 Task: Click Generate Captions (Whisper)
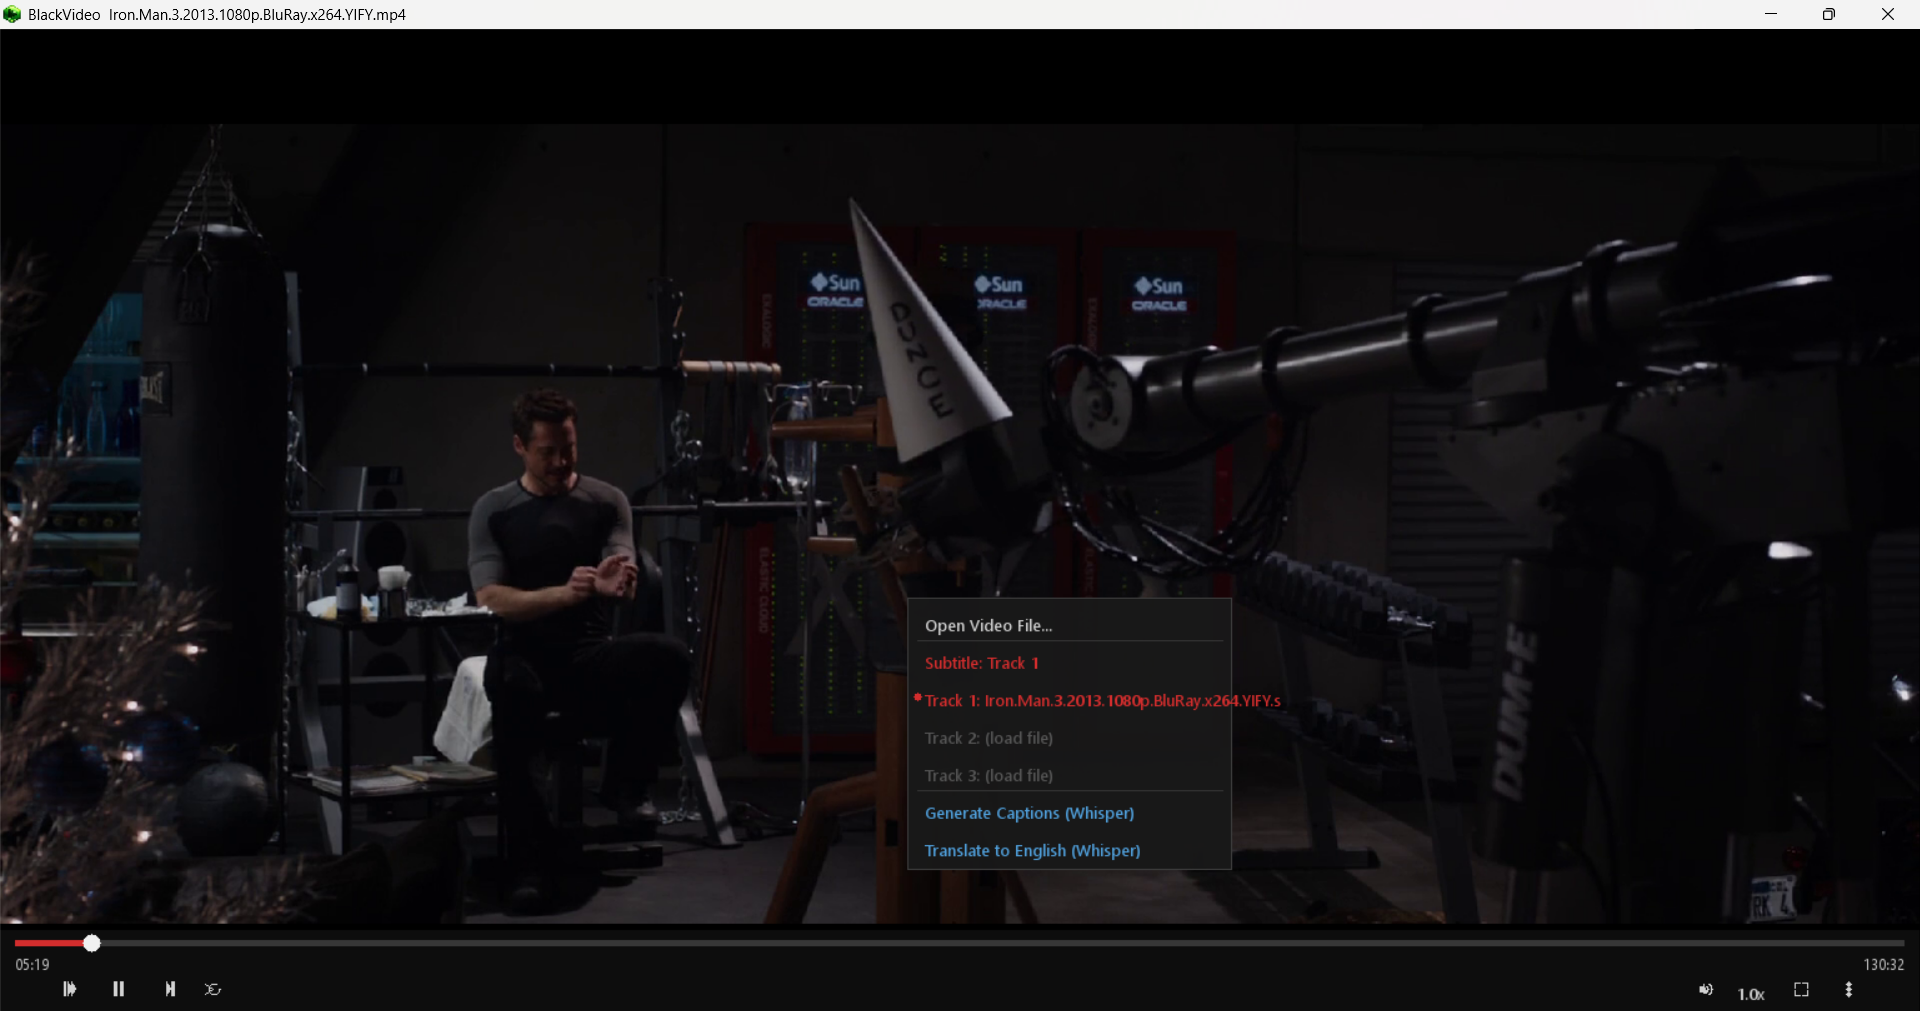1069,813
